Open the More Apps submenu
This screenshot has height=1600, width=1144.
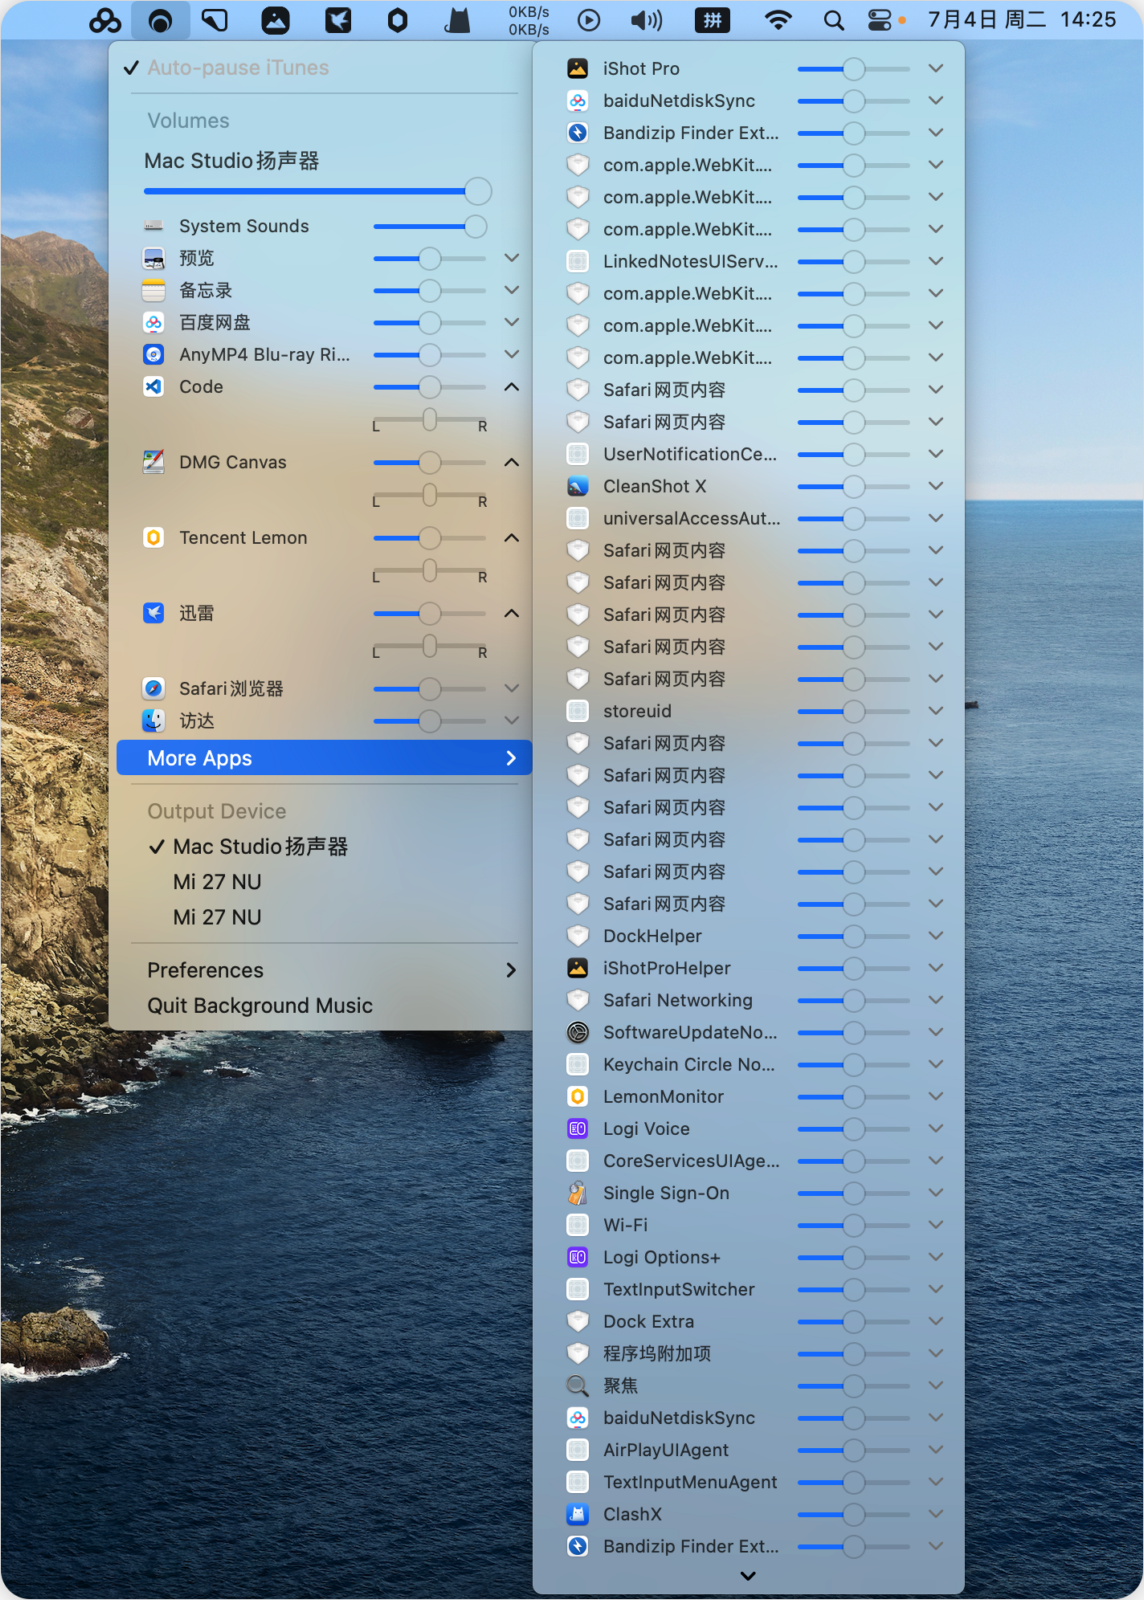(x=324, y=758)
